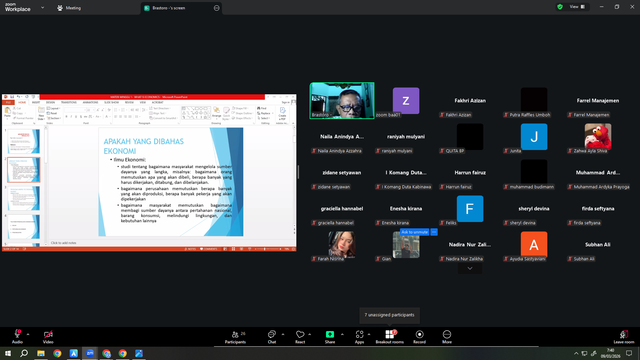The width and height of the screenshot is (640, 360).
Task: Open the Zoom Workplace dropdown arrow
Action: [42, 7]
